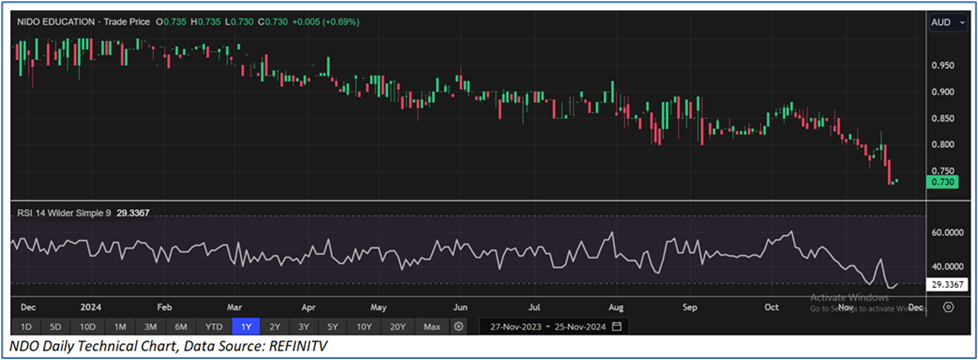Click the H0.735 high value in header
The width and height of the screenshot is (978, 360).
(205, 22)
